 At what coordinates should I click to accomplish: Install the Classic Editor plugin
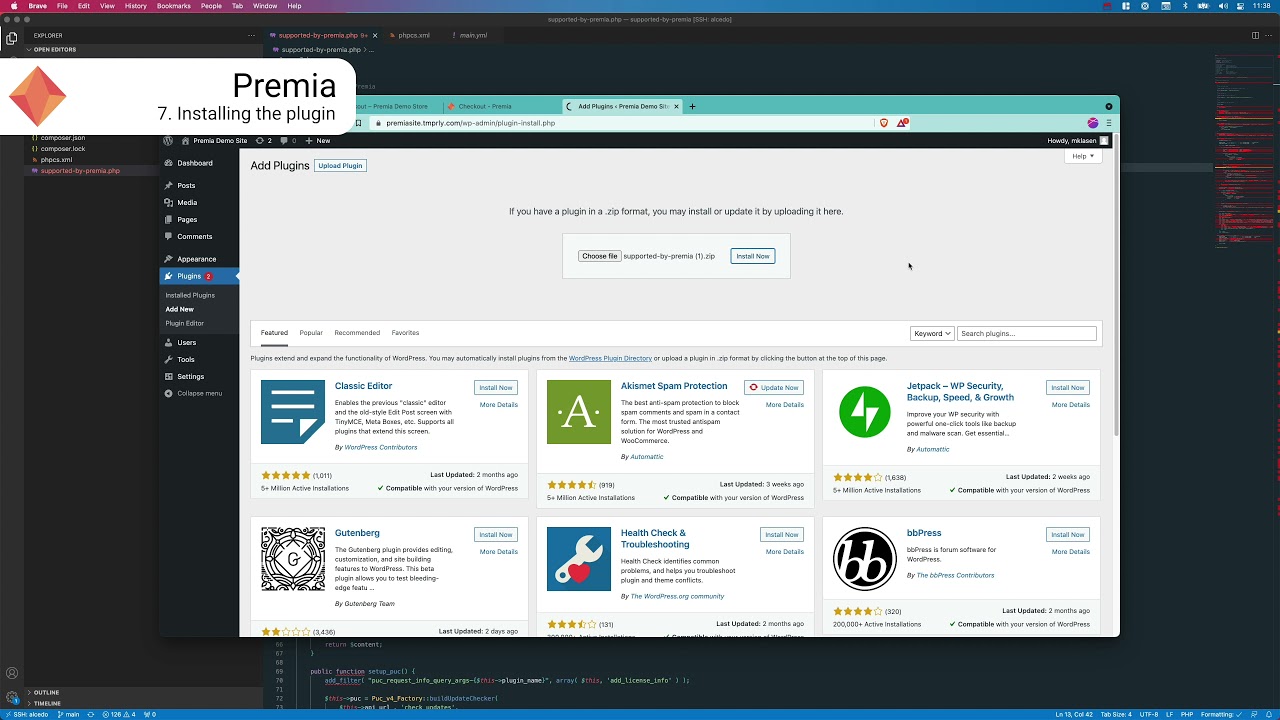496,387
